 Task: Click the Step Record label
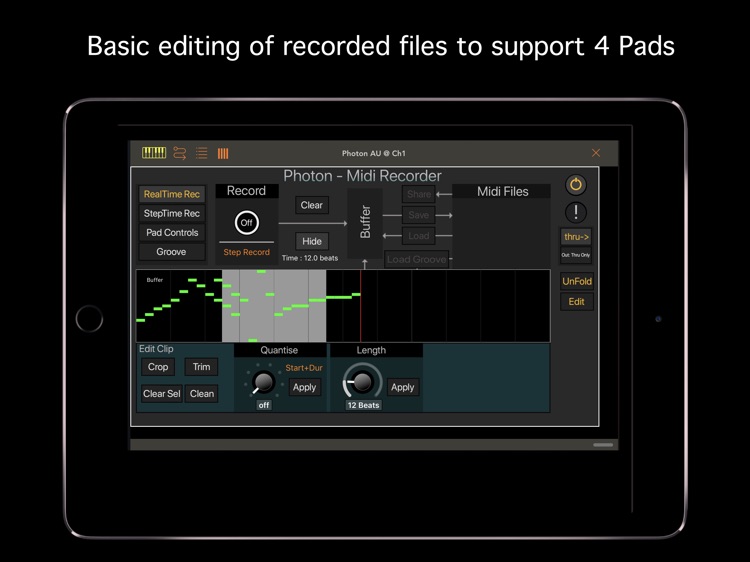click(246, 252)
